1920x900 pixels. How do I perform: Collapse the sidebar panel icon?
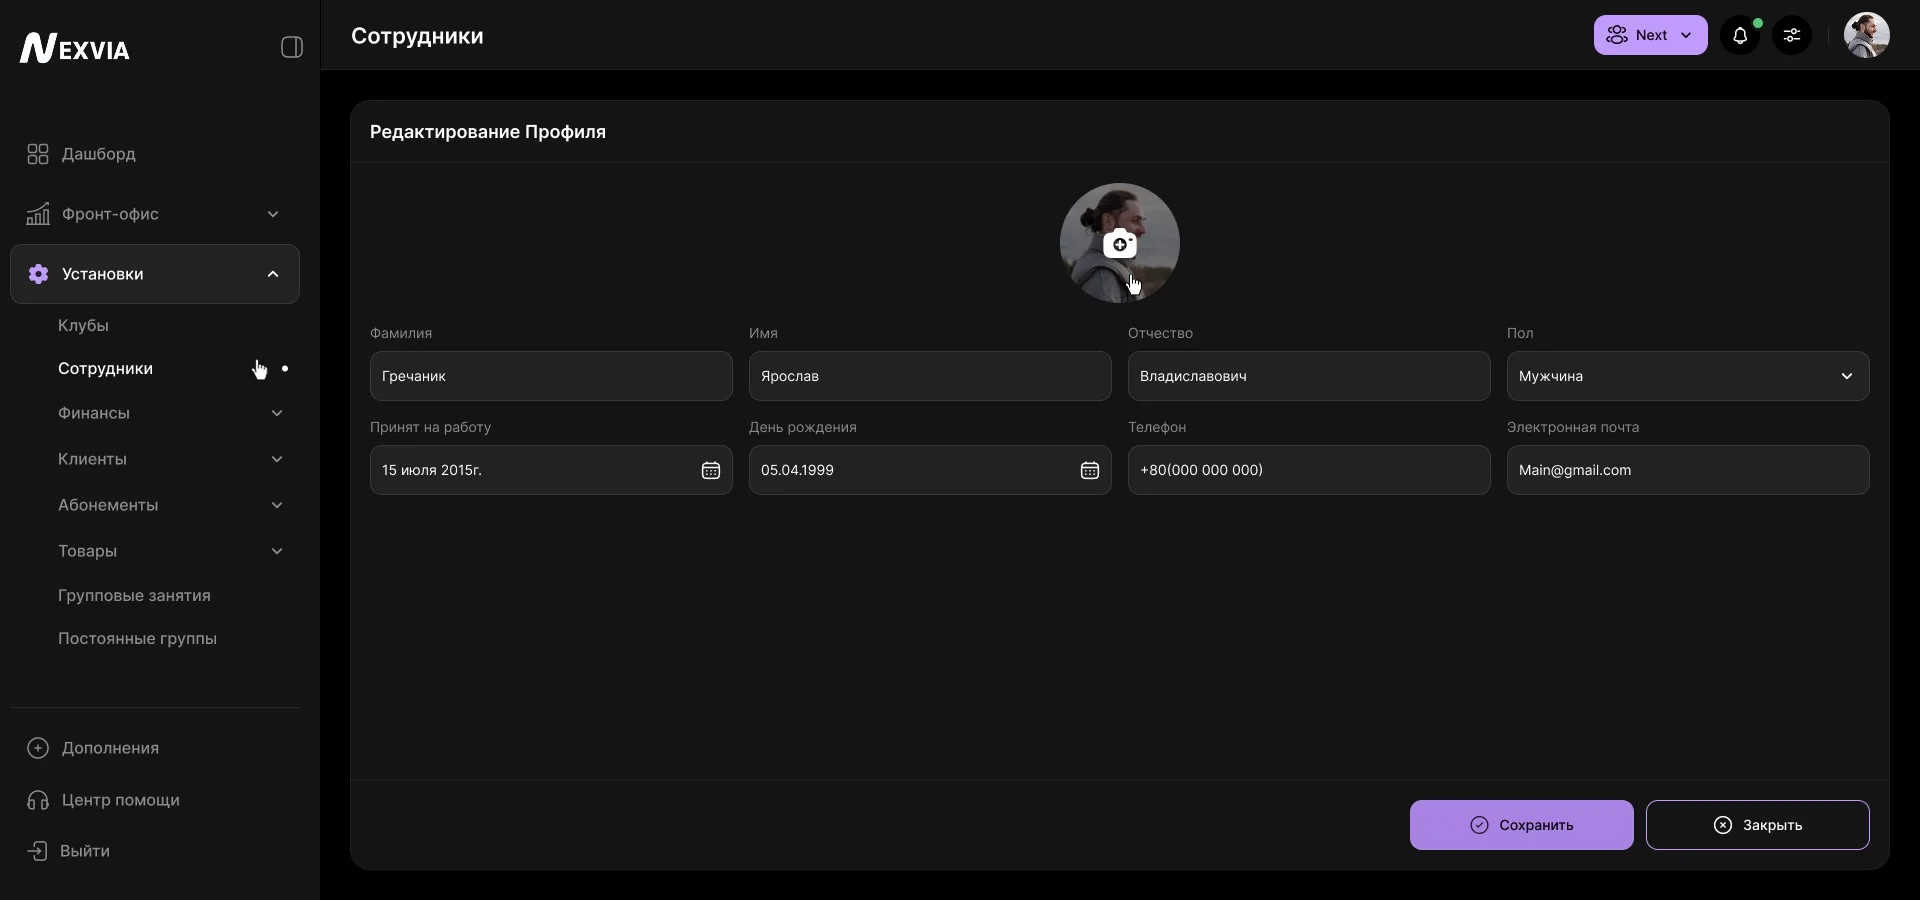[x=291, y=46]
